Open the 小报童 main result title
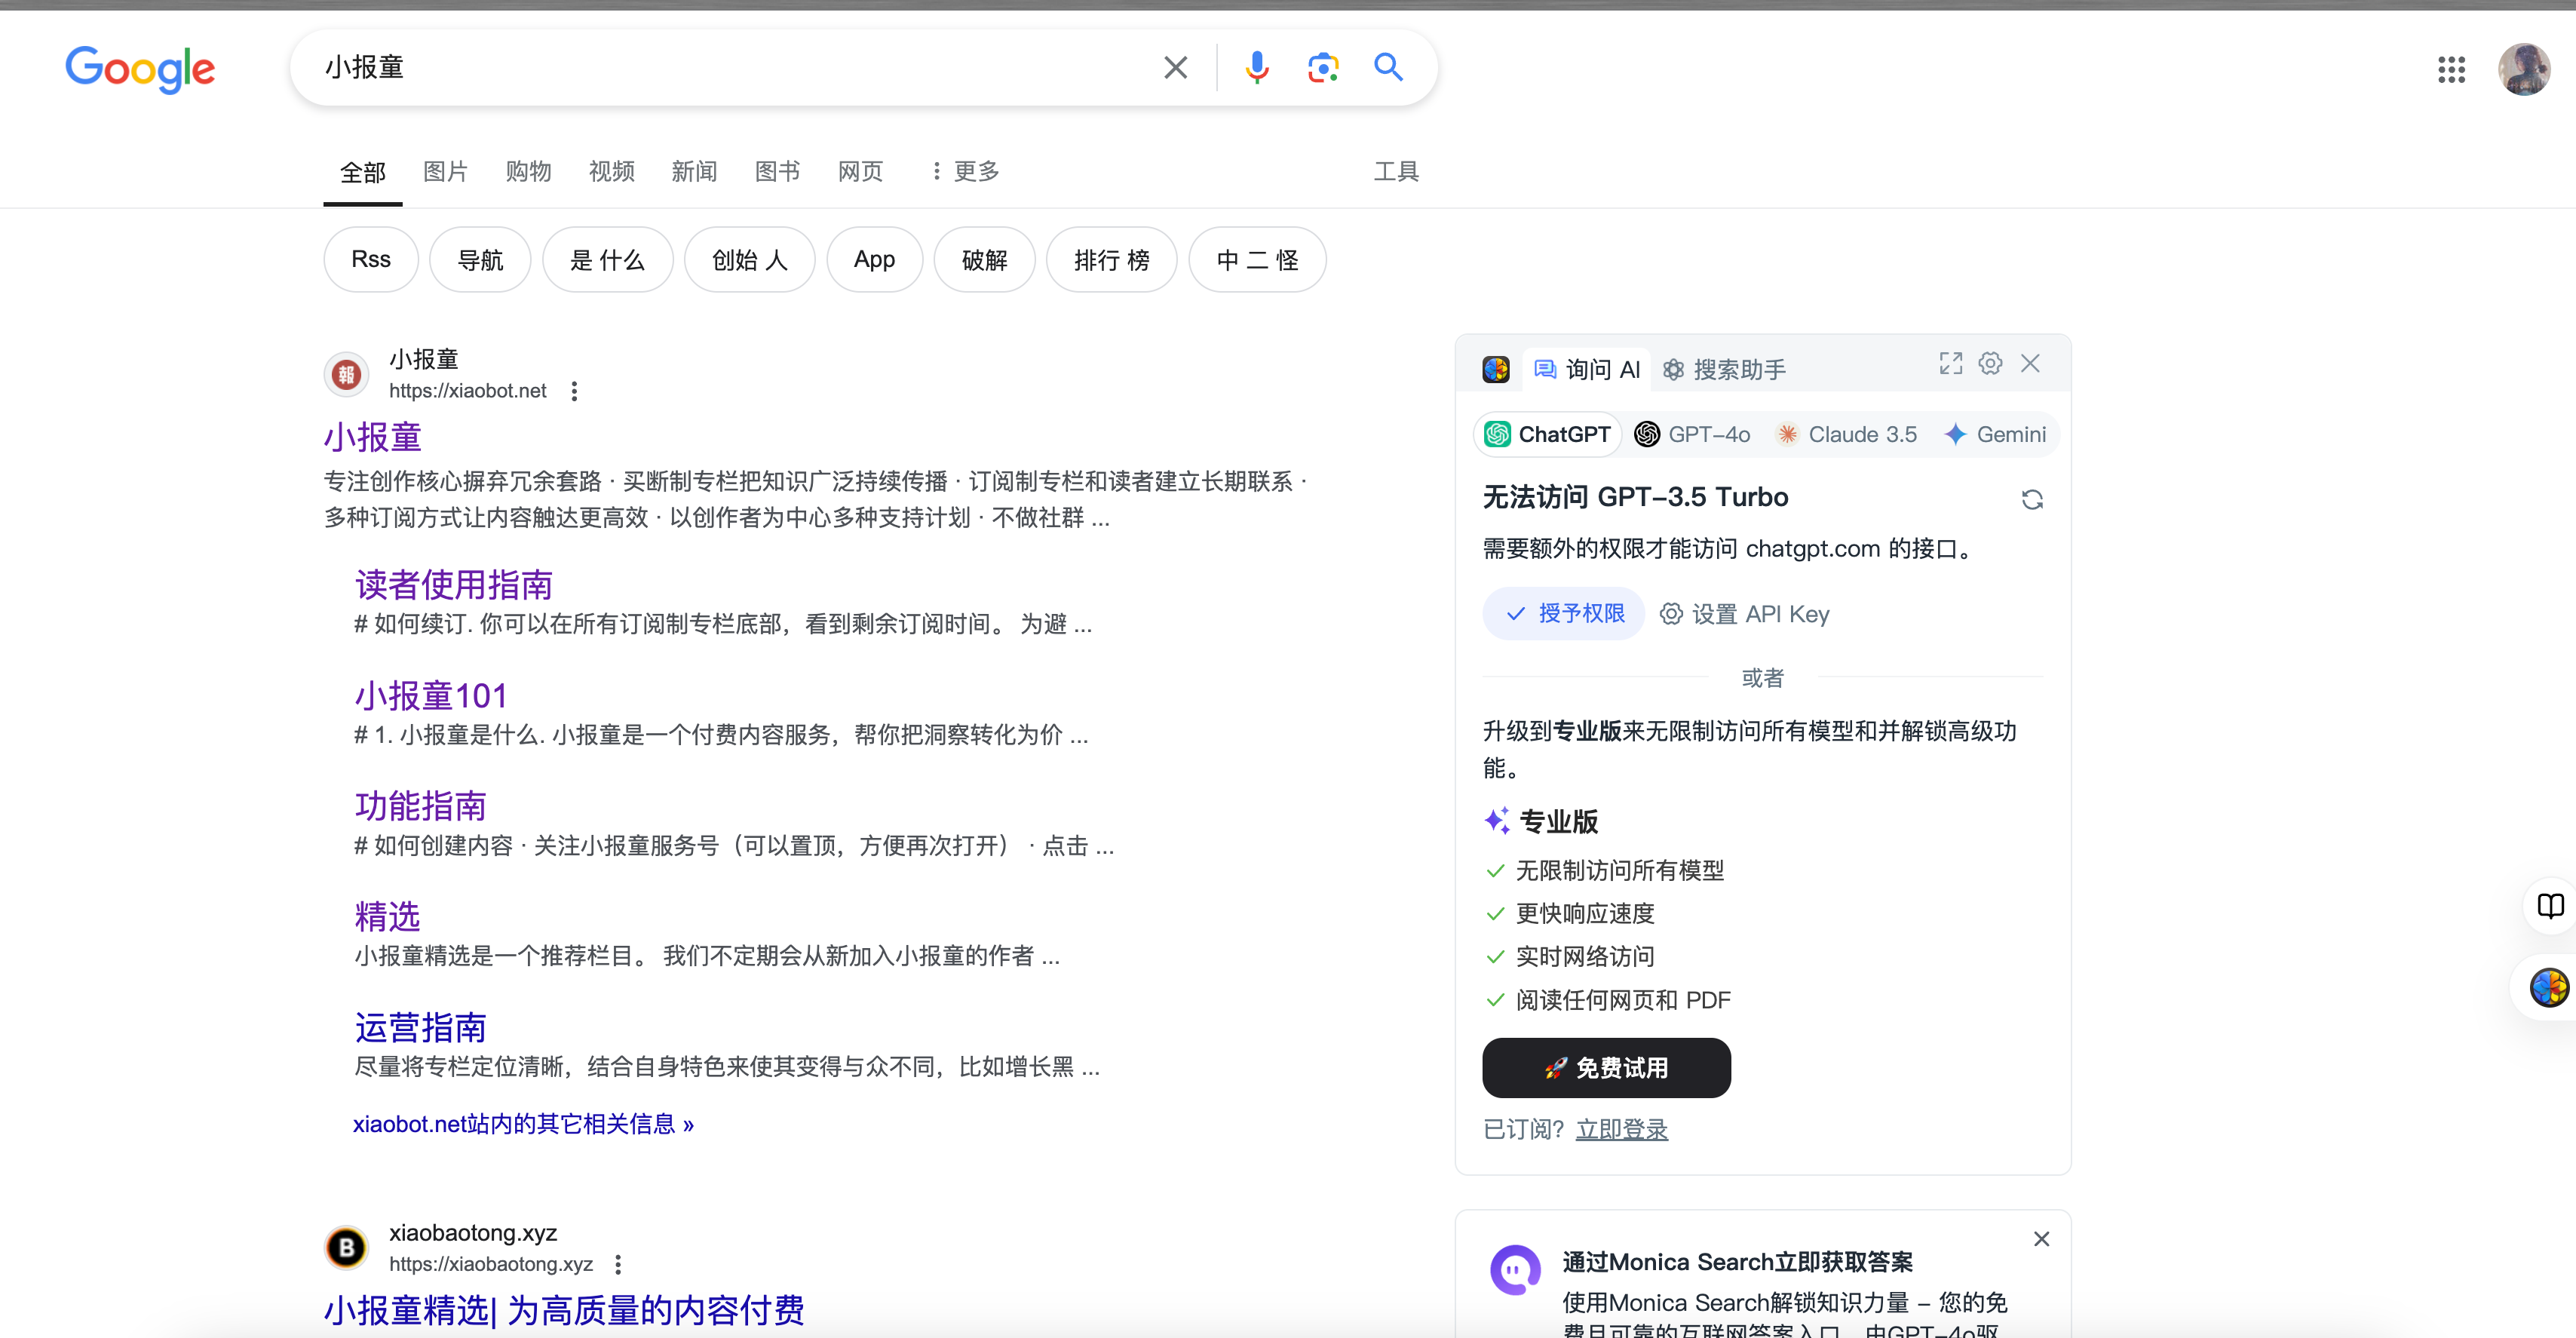Image resolution: width=2576 pixels, height=1338 pixels. click(x=373, y=437)
